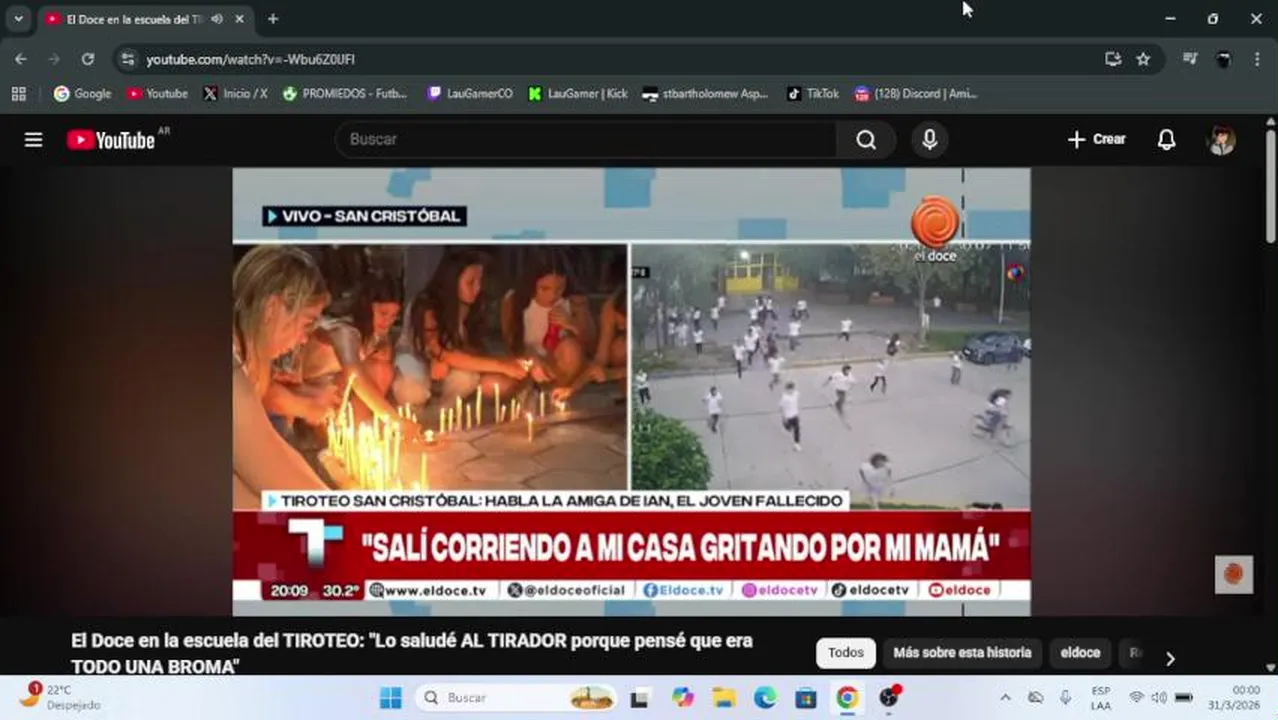Image resolution: width=1278 pixels, height=720 pixels.
Task: Open stbartholomew bookmark
Action: (705, 93)
